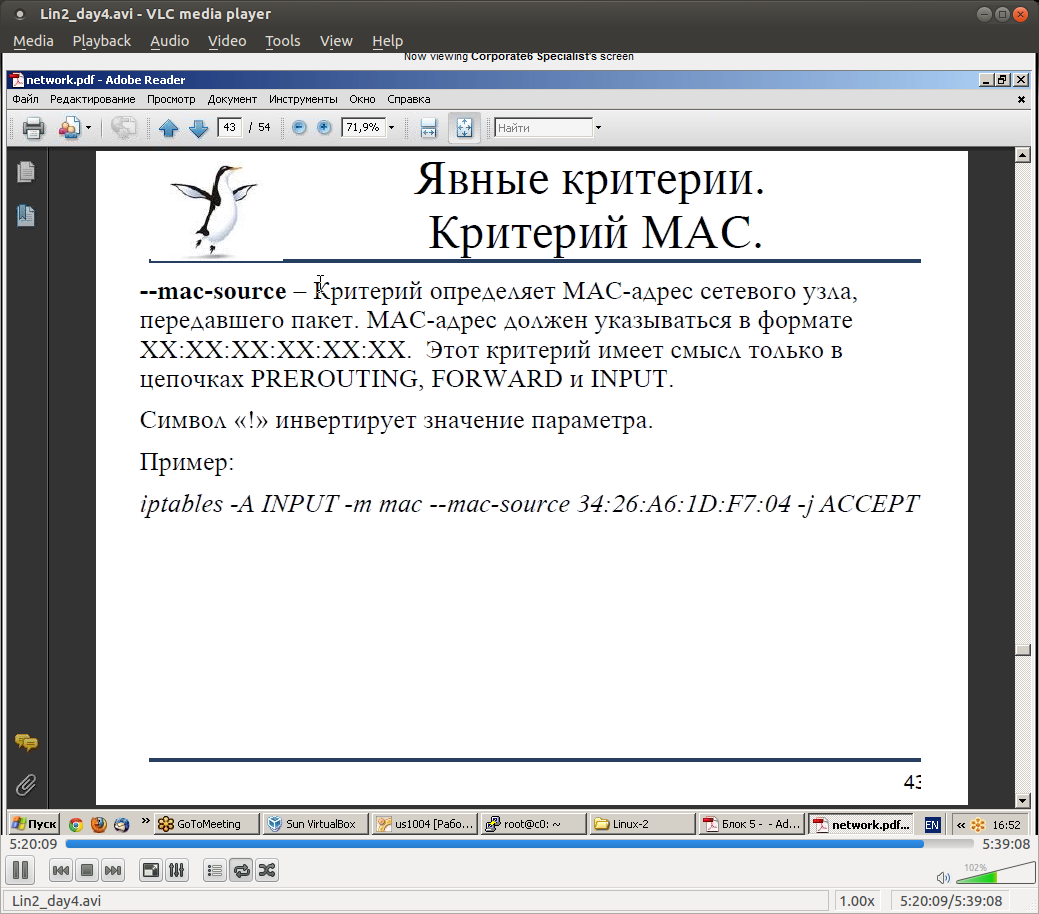This screenshot has width=1039, height=914.
Task: Open the Tools menu in VLC
Action: coord(282,41)
